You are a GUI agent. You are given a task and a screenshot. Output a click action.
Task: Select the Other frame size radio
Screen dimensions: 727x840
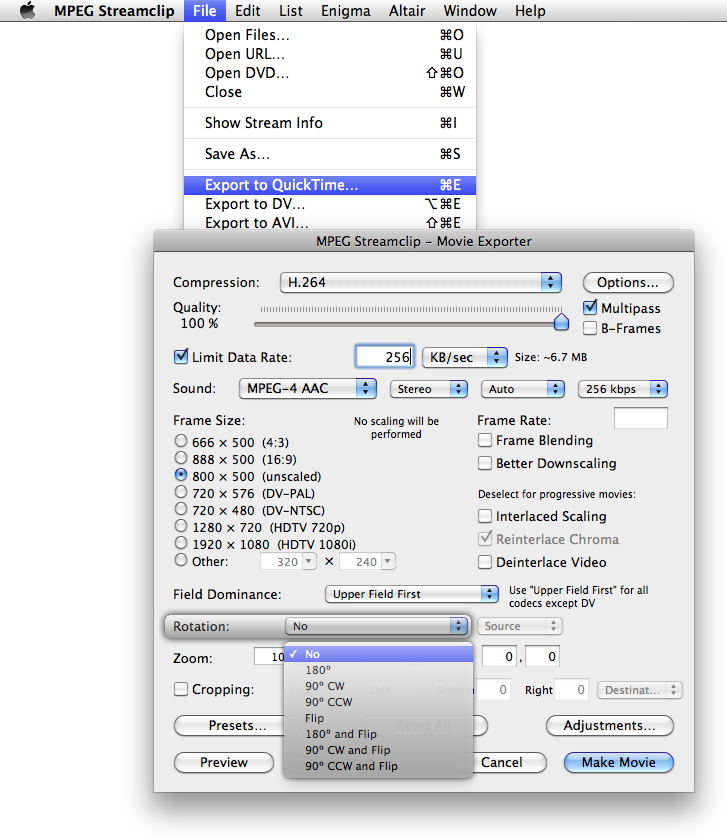point(181,560)
